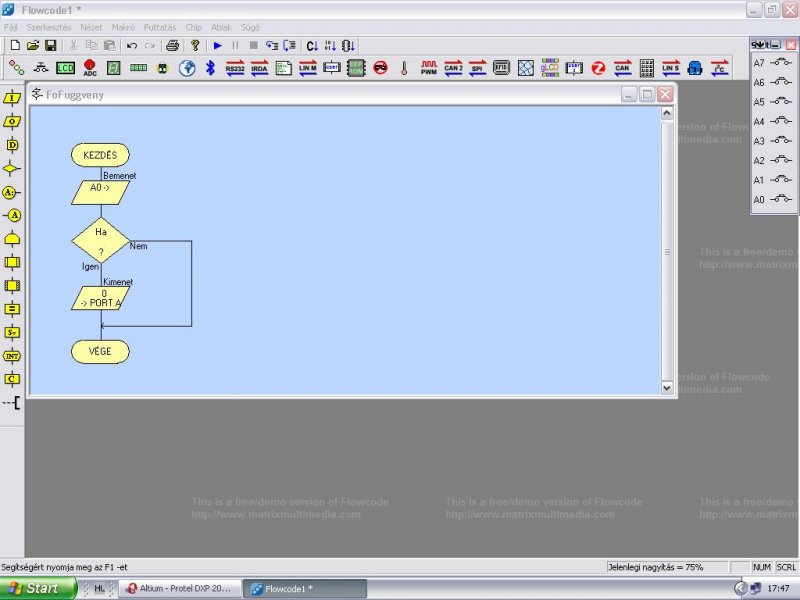
Task: Run the simulation with the play button
Action: point(217,45)
